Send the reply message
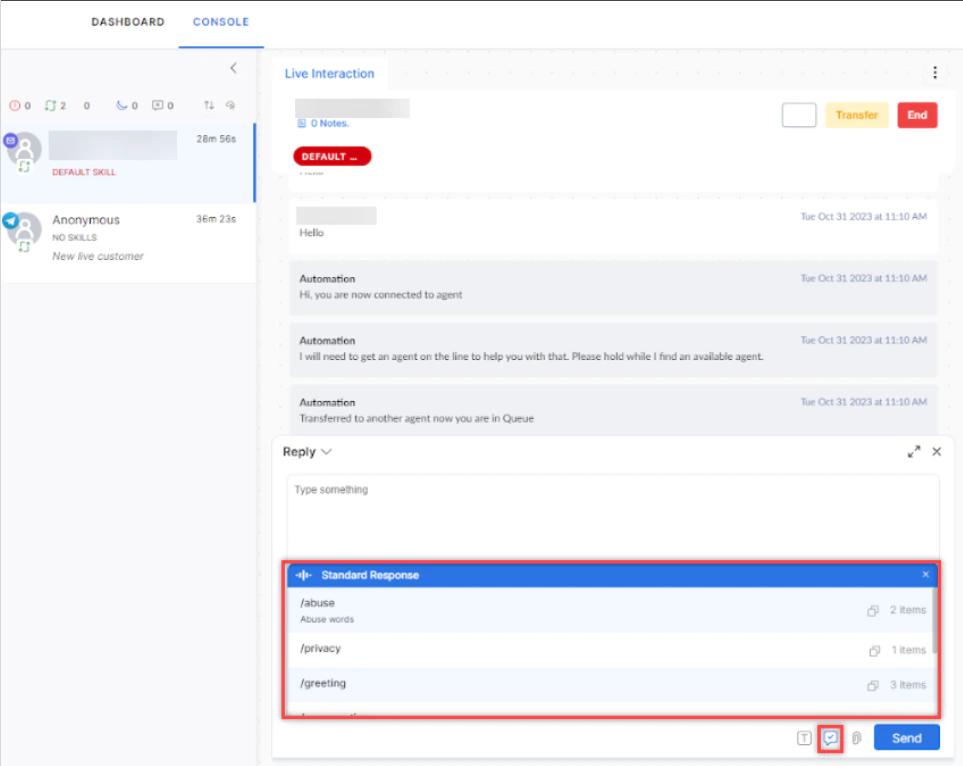Image resolution: width=963 pixels, height=766 pixels. [906, 738]
